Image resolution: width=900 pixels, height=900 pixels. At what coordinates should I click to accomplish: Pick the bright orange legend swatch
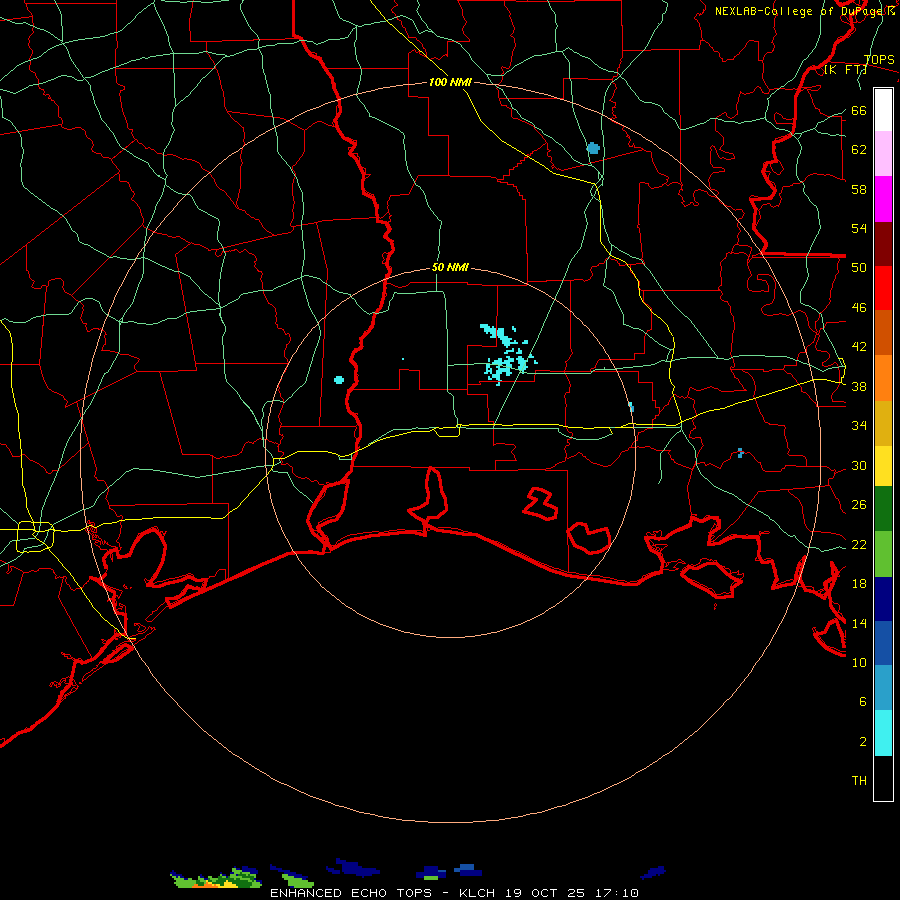click(x=883, y=378)
